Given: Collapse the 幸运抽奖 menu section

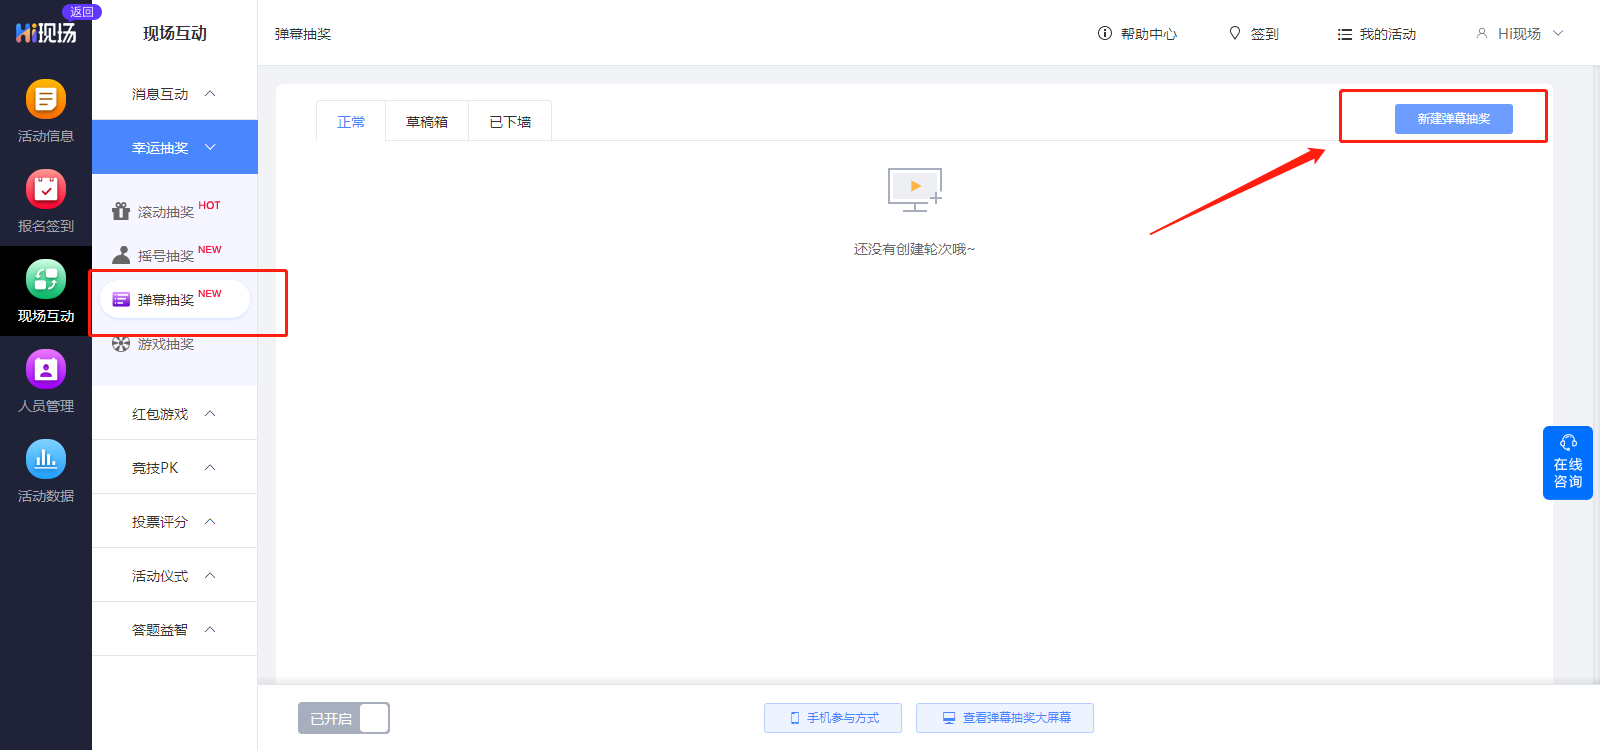Looking at the screenshot, I should [174, 147].
